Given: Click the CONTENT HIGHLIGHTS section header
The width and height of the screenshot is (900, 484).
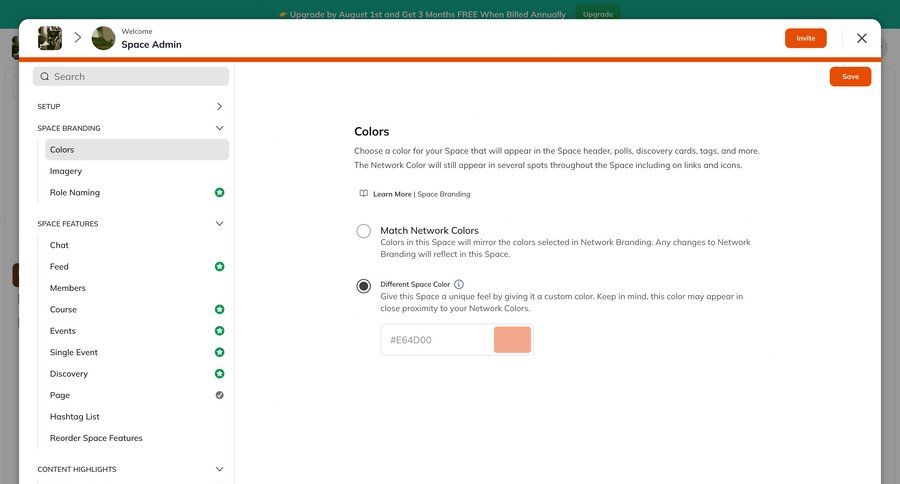Looking at the screenshot, I should click(x=77, y=469).
